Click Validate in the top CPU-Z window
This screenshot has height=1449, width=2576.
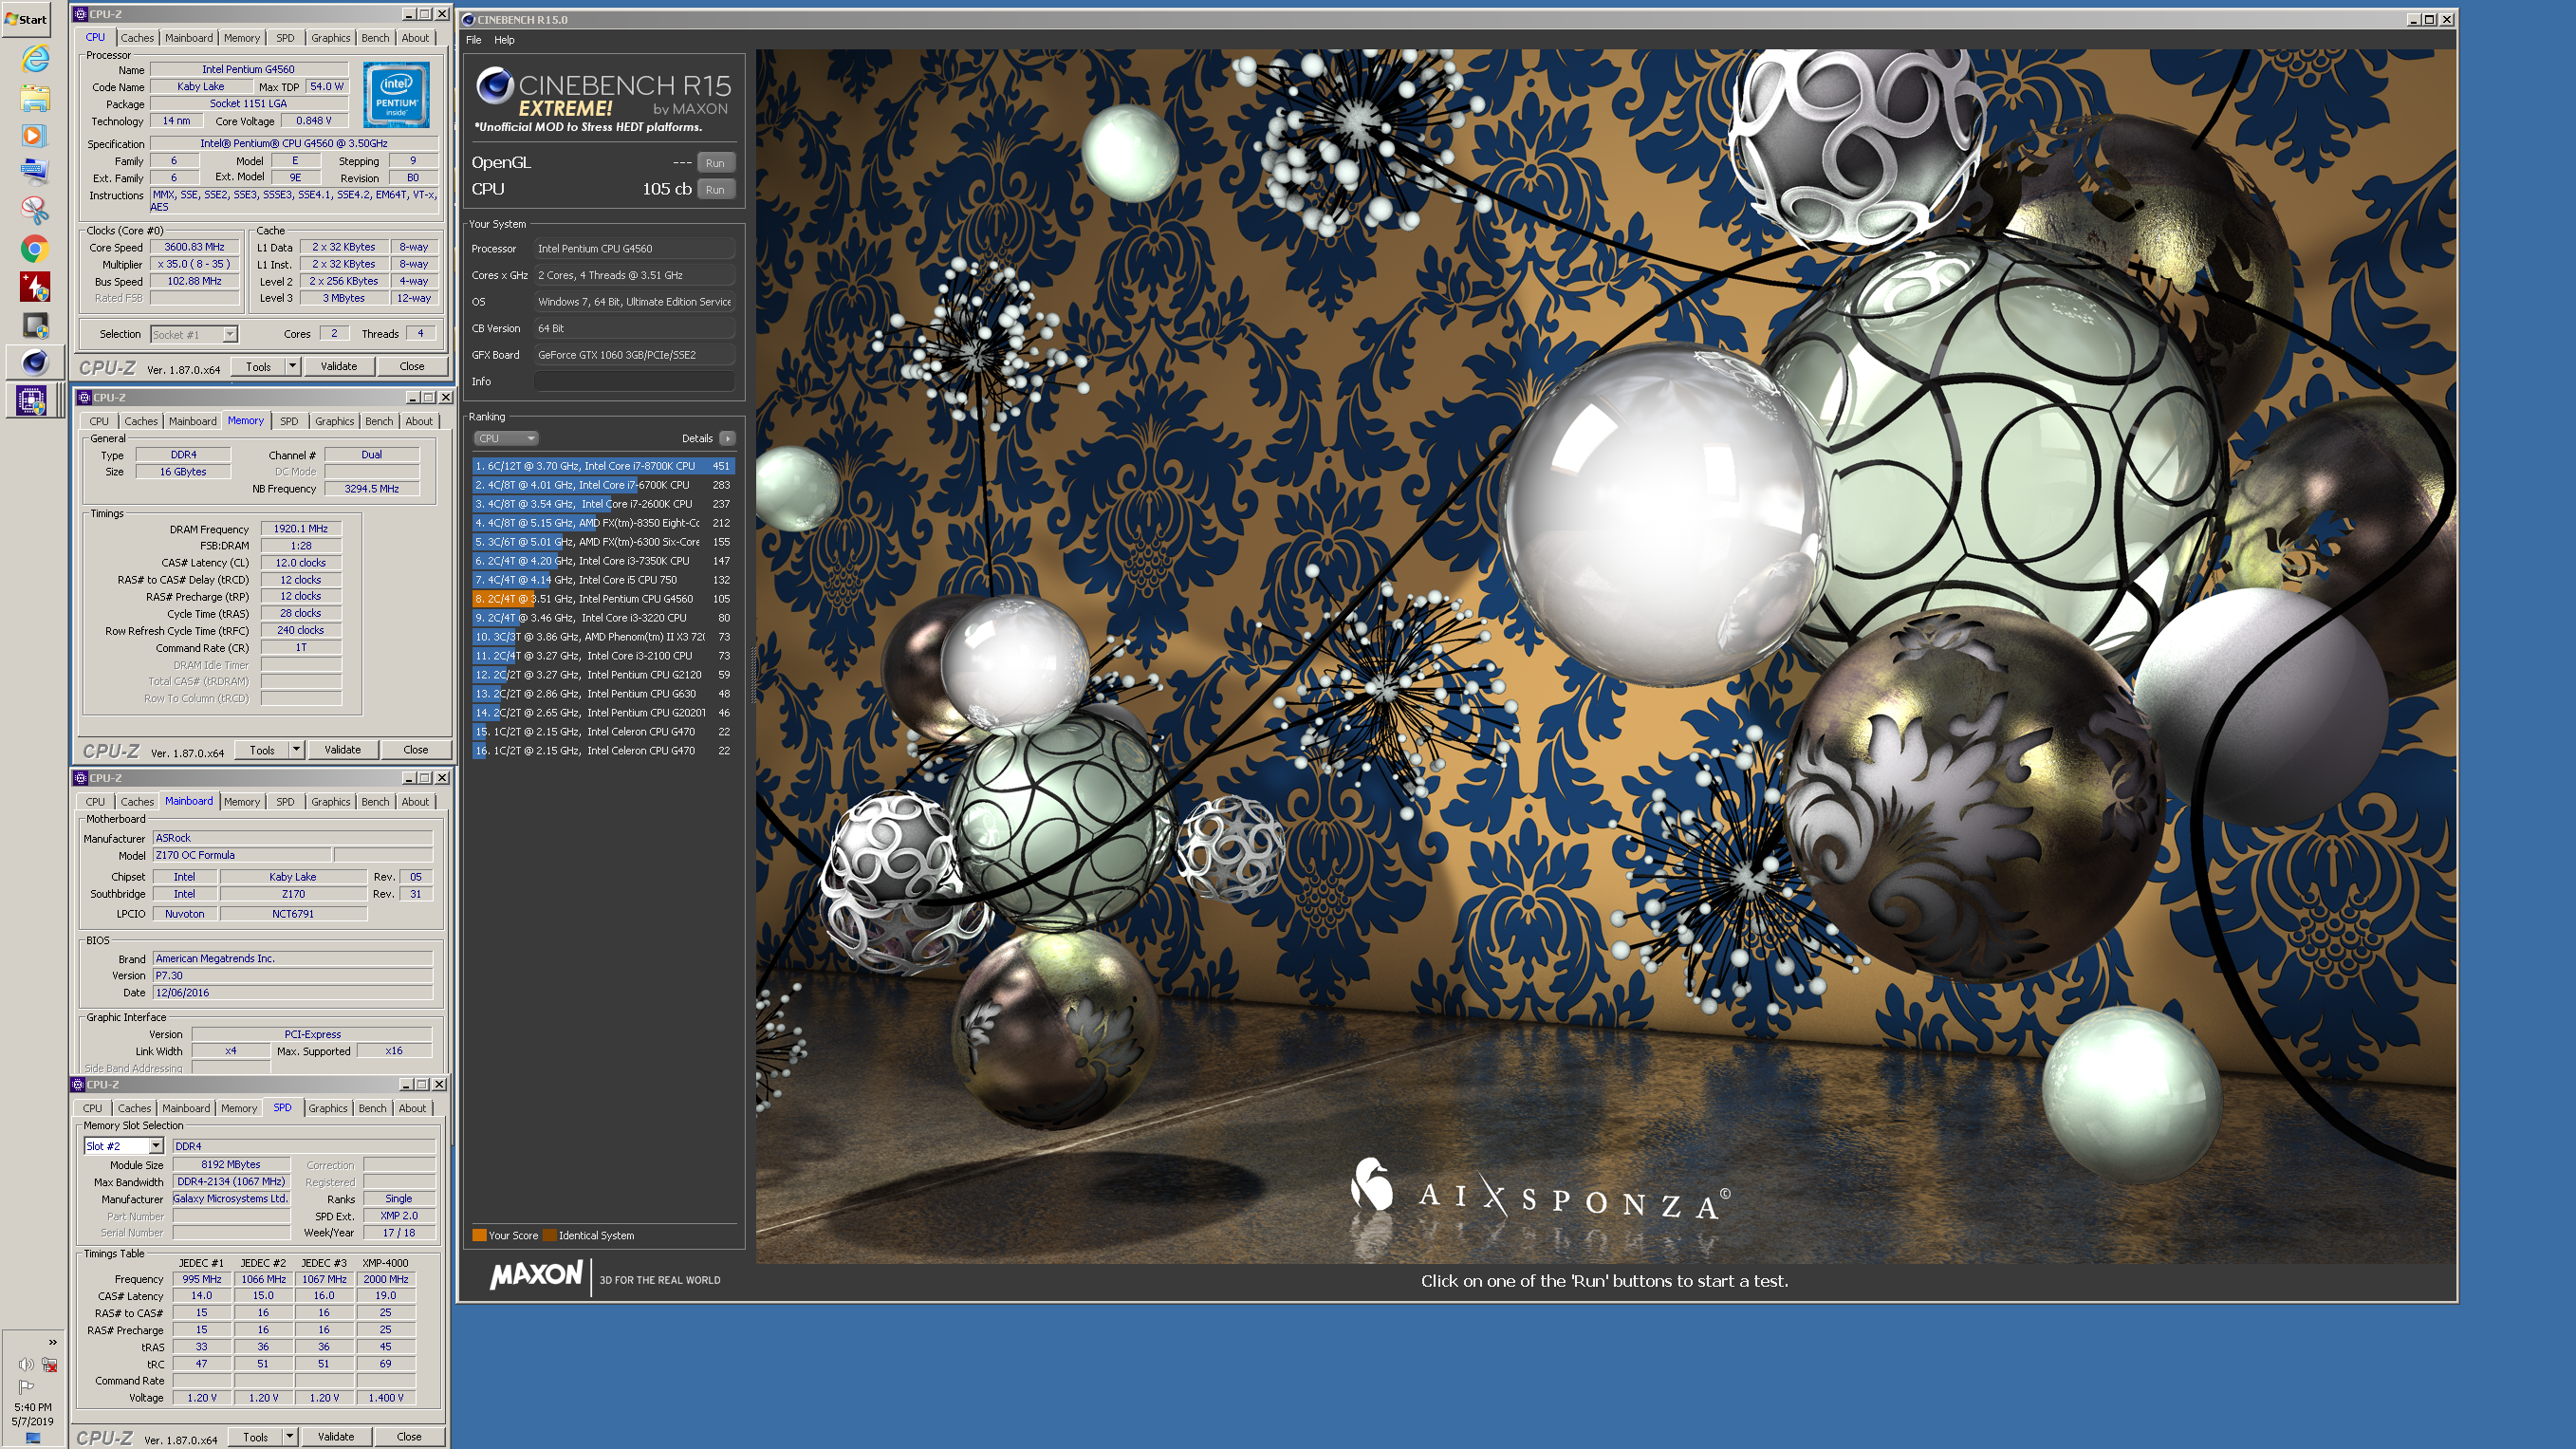[339, 366]
